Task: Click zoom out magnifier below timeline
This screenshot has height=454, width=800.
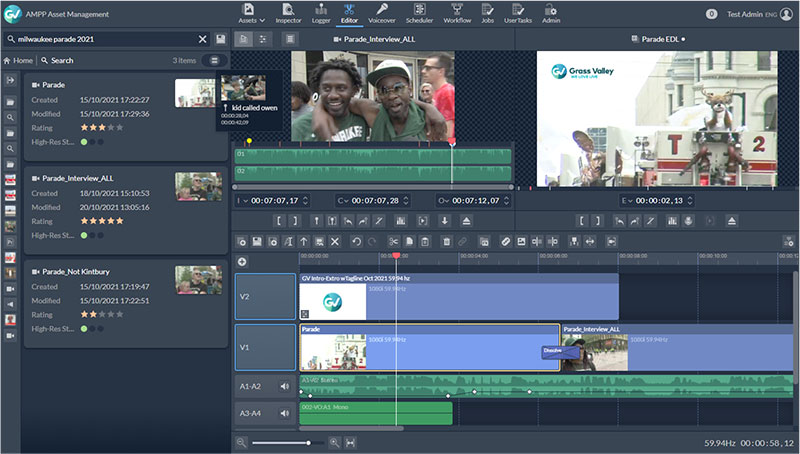Action: (241, 443)
